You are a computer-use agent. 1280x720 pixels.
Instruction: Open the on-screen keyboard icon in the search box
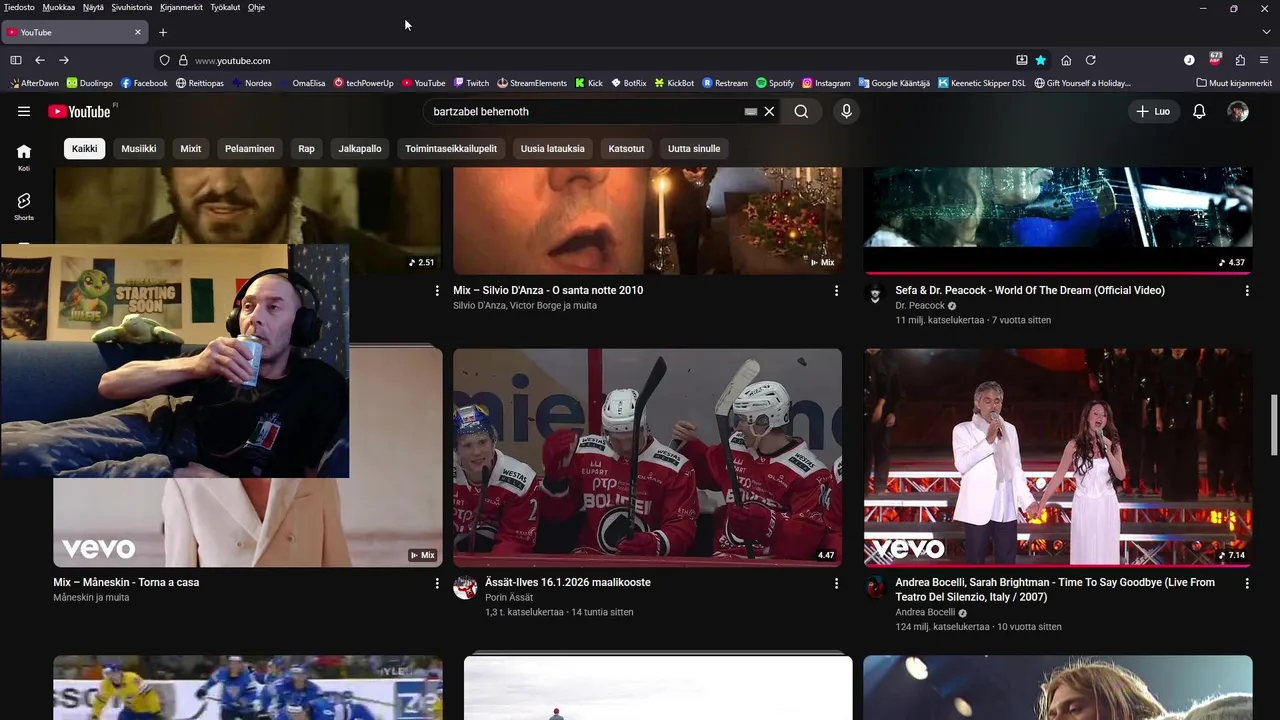coord(751,112)
